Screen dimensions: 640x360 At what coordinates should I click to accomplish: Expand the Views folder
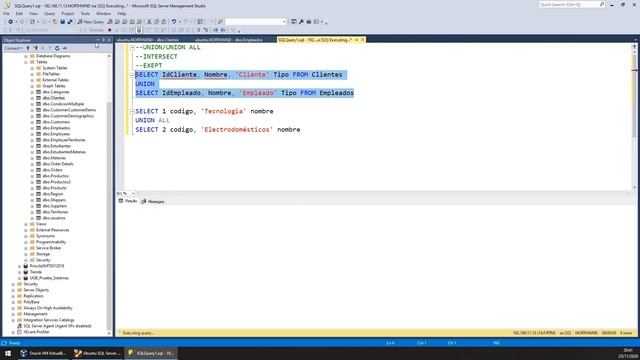coord(26,224)
